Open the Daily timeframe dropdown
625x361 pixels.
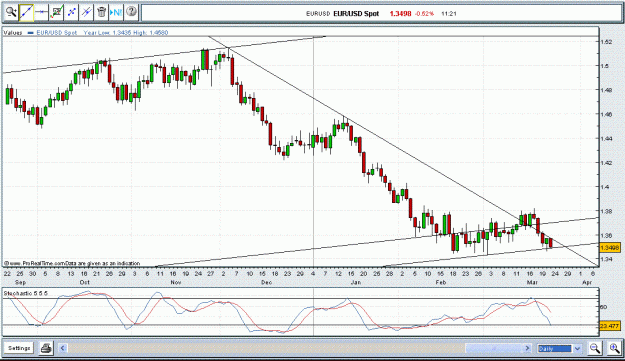[x=559, y=349]
